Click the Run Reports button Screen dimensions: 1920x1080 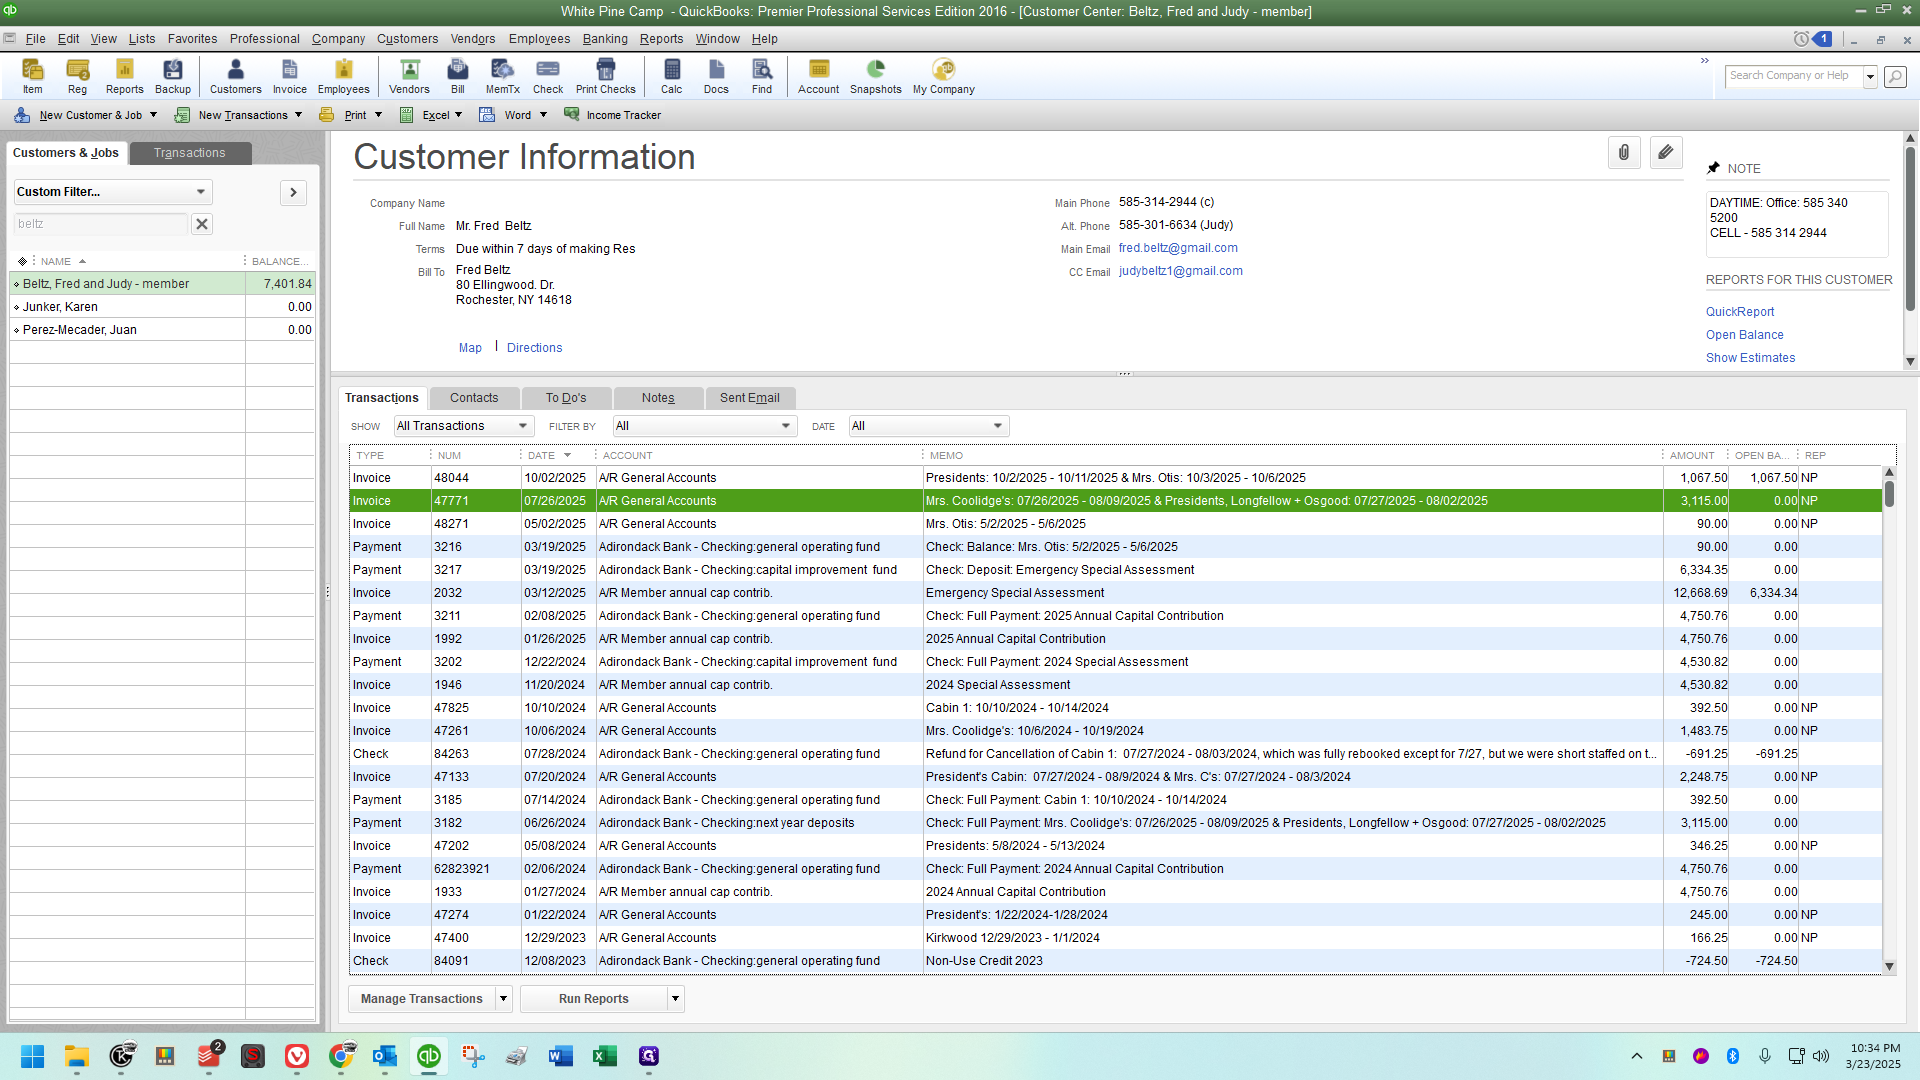[594, 999]
